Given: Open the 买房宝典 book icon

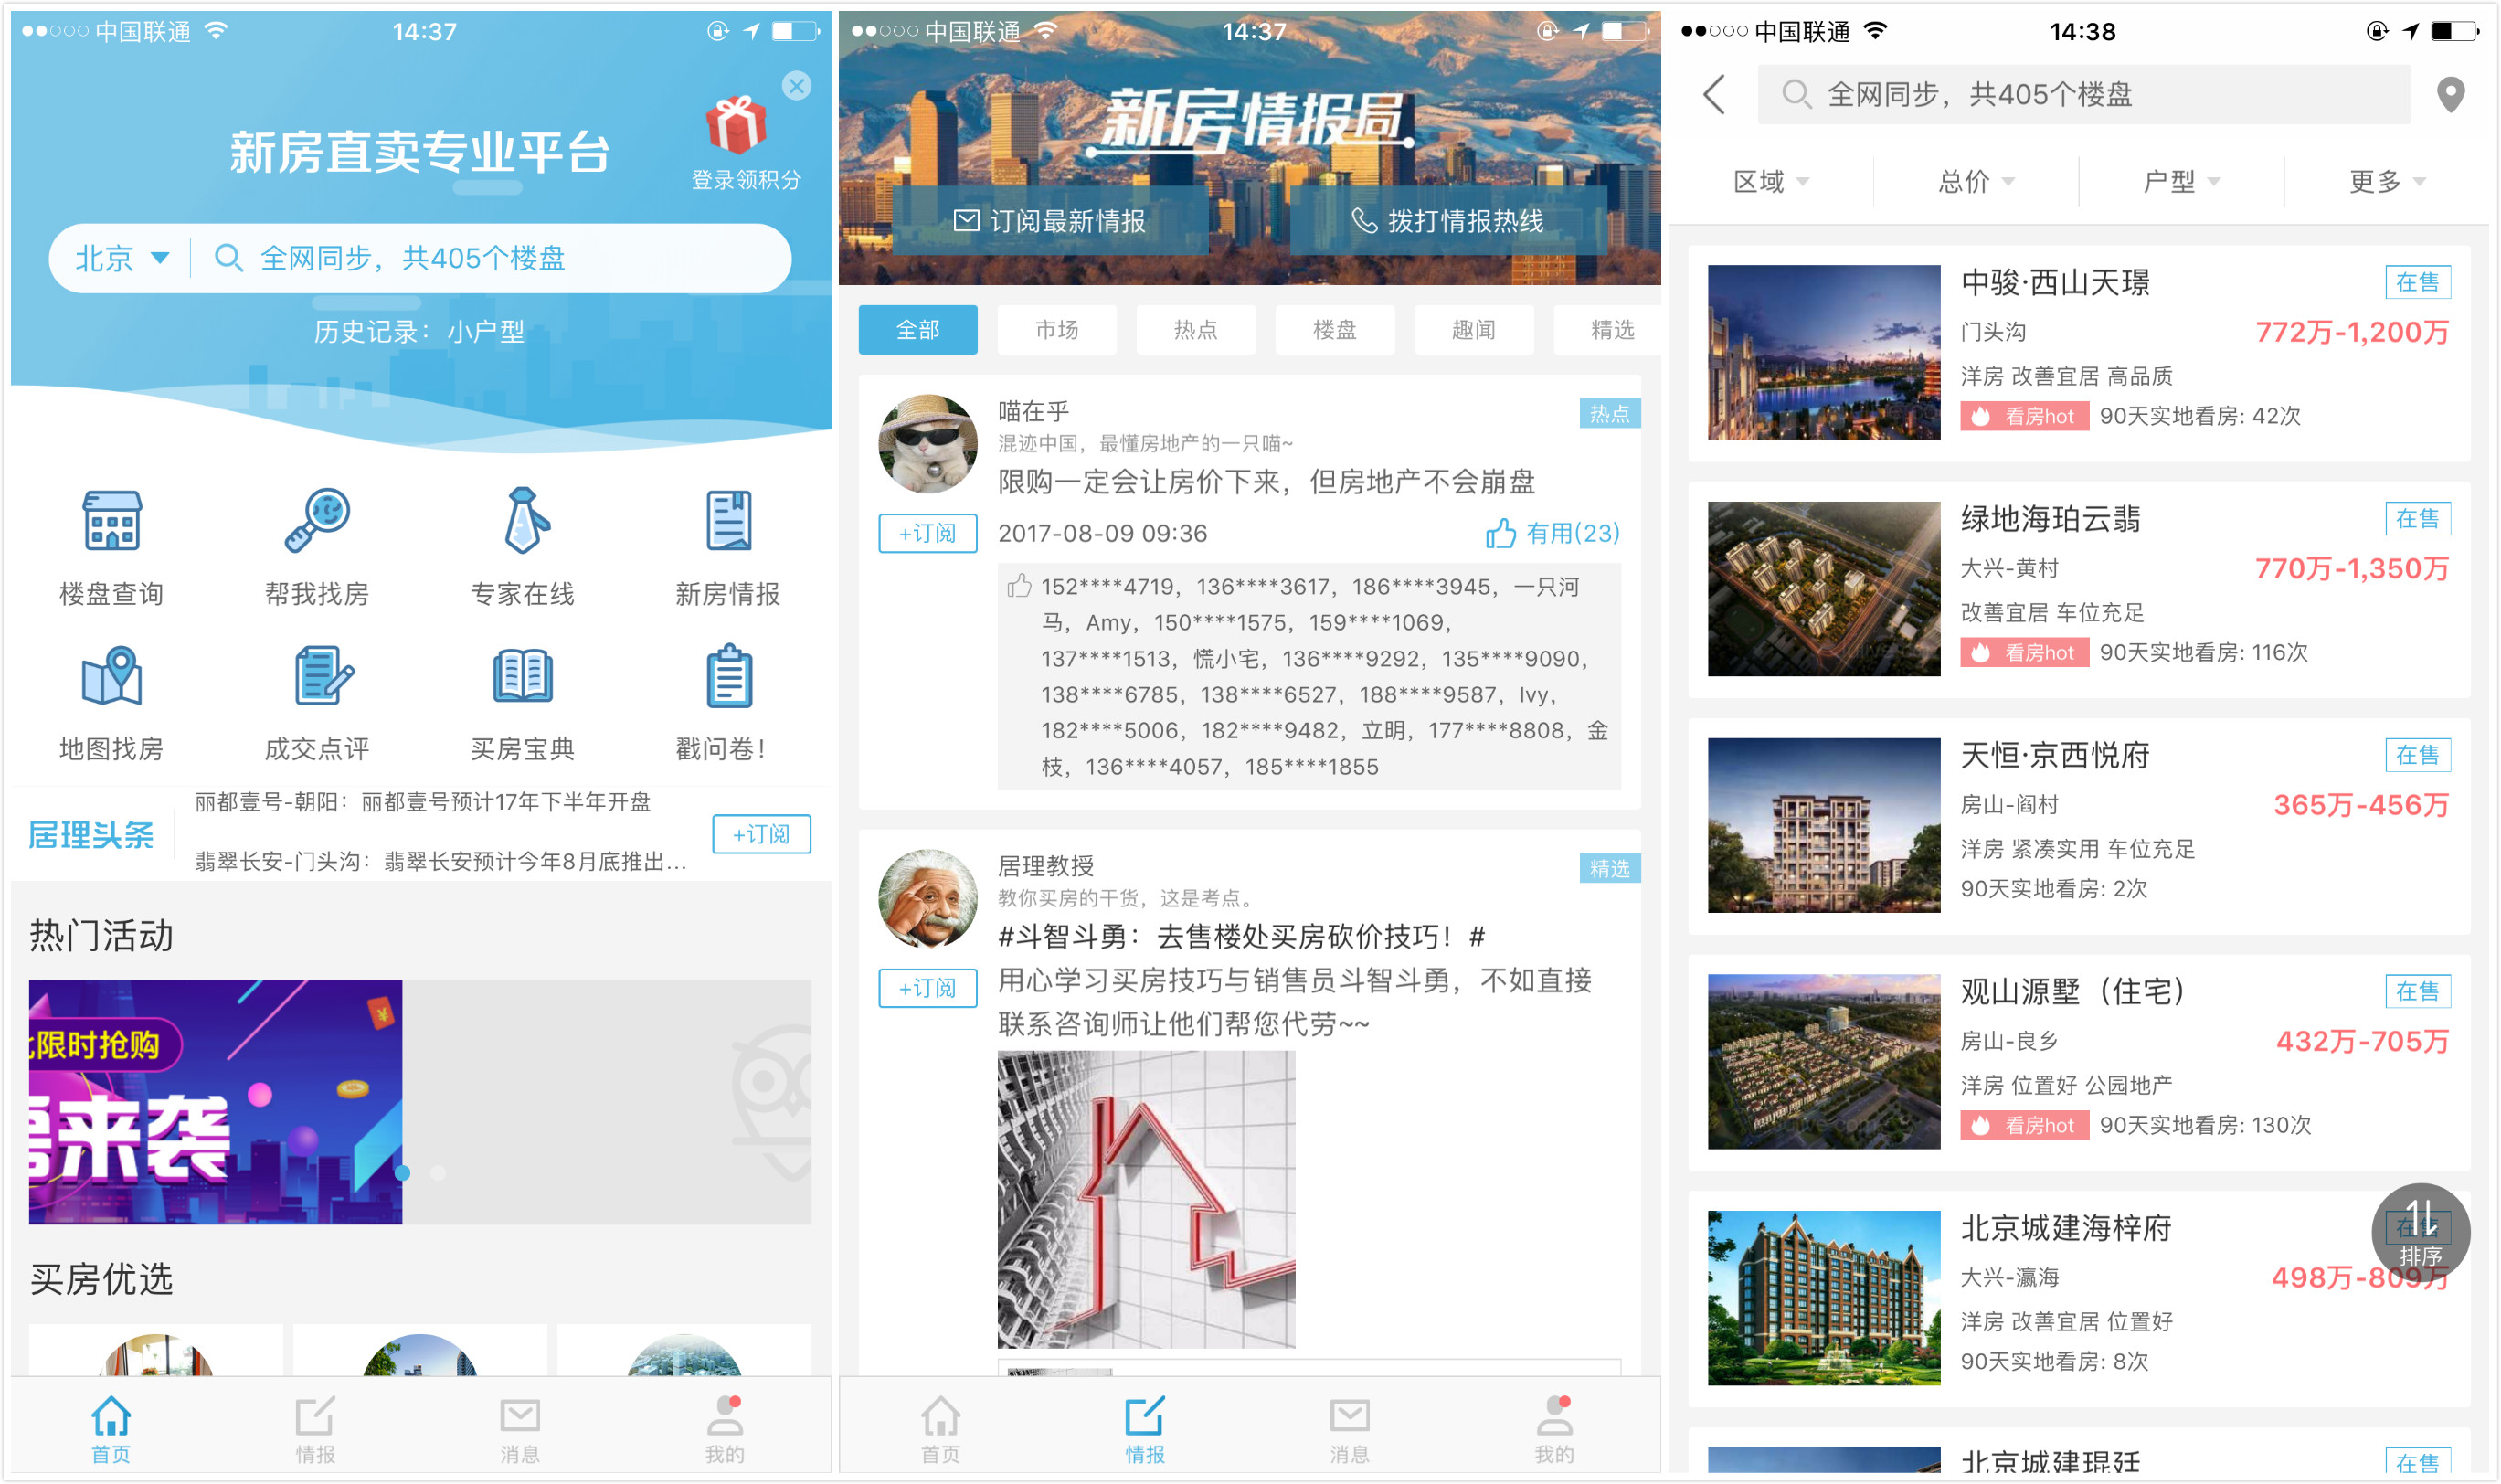Looking at the screenshot, I should 523,677.
